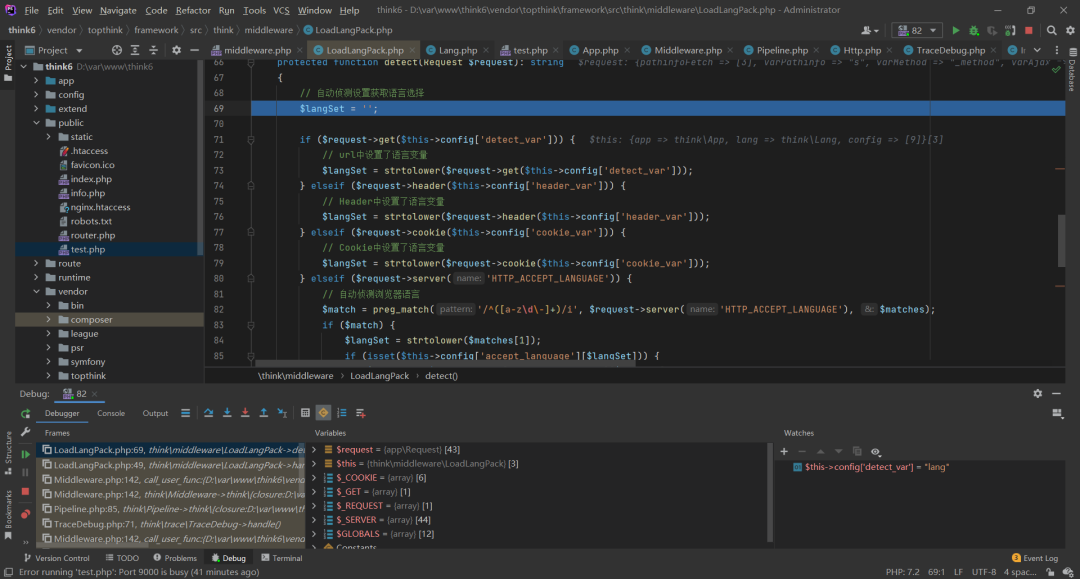Click Evaluate Expression calculator icon

coord(305,413)
